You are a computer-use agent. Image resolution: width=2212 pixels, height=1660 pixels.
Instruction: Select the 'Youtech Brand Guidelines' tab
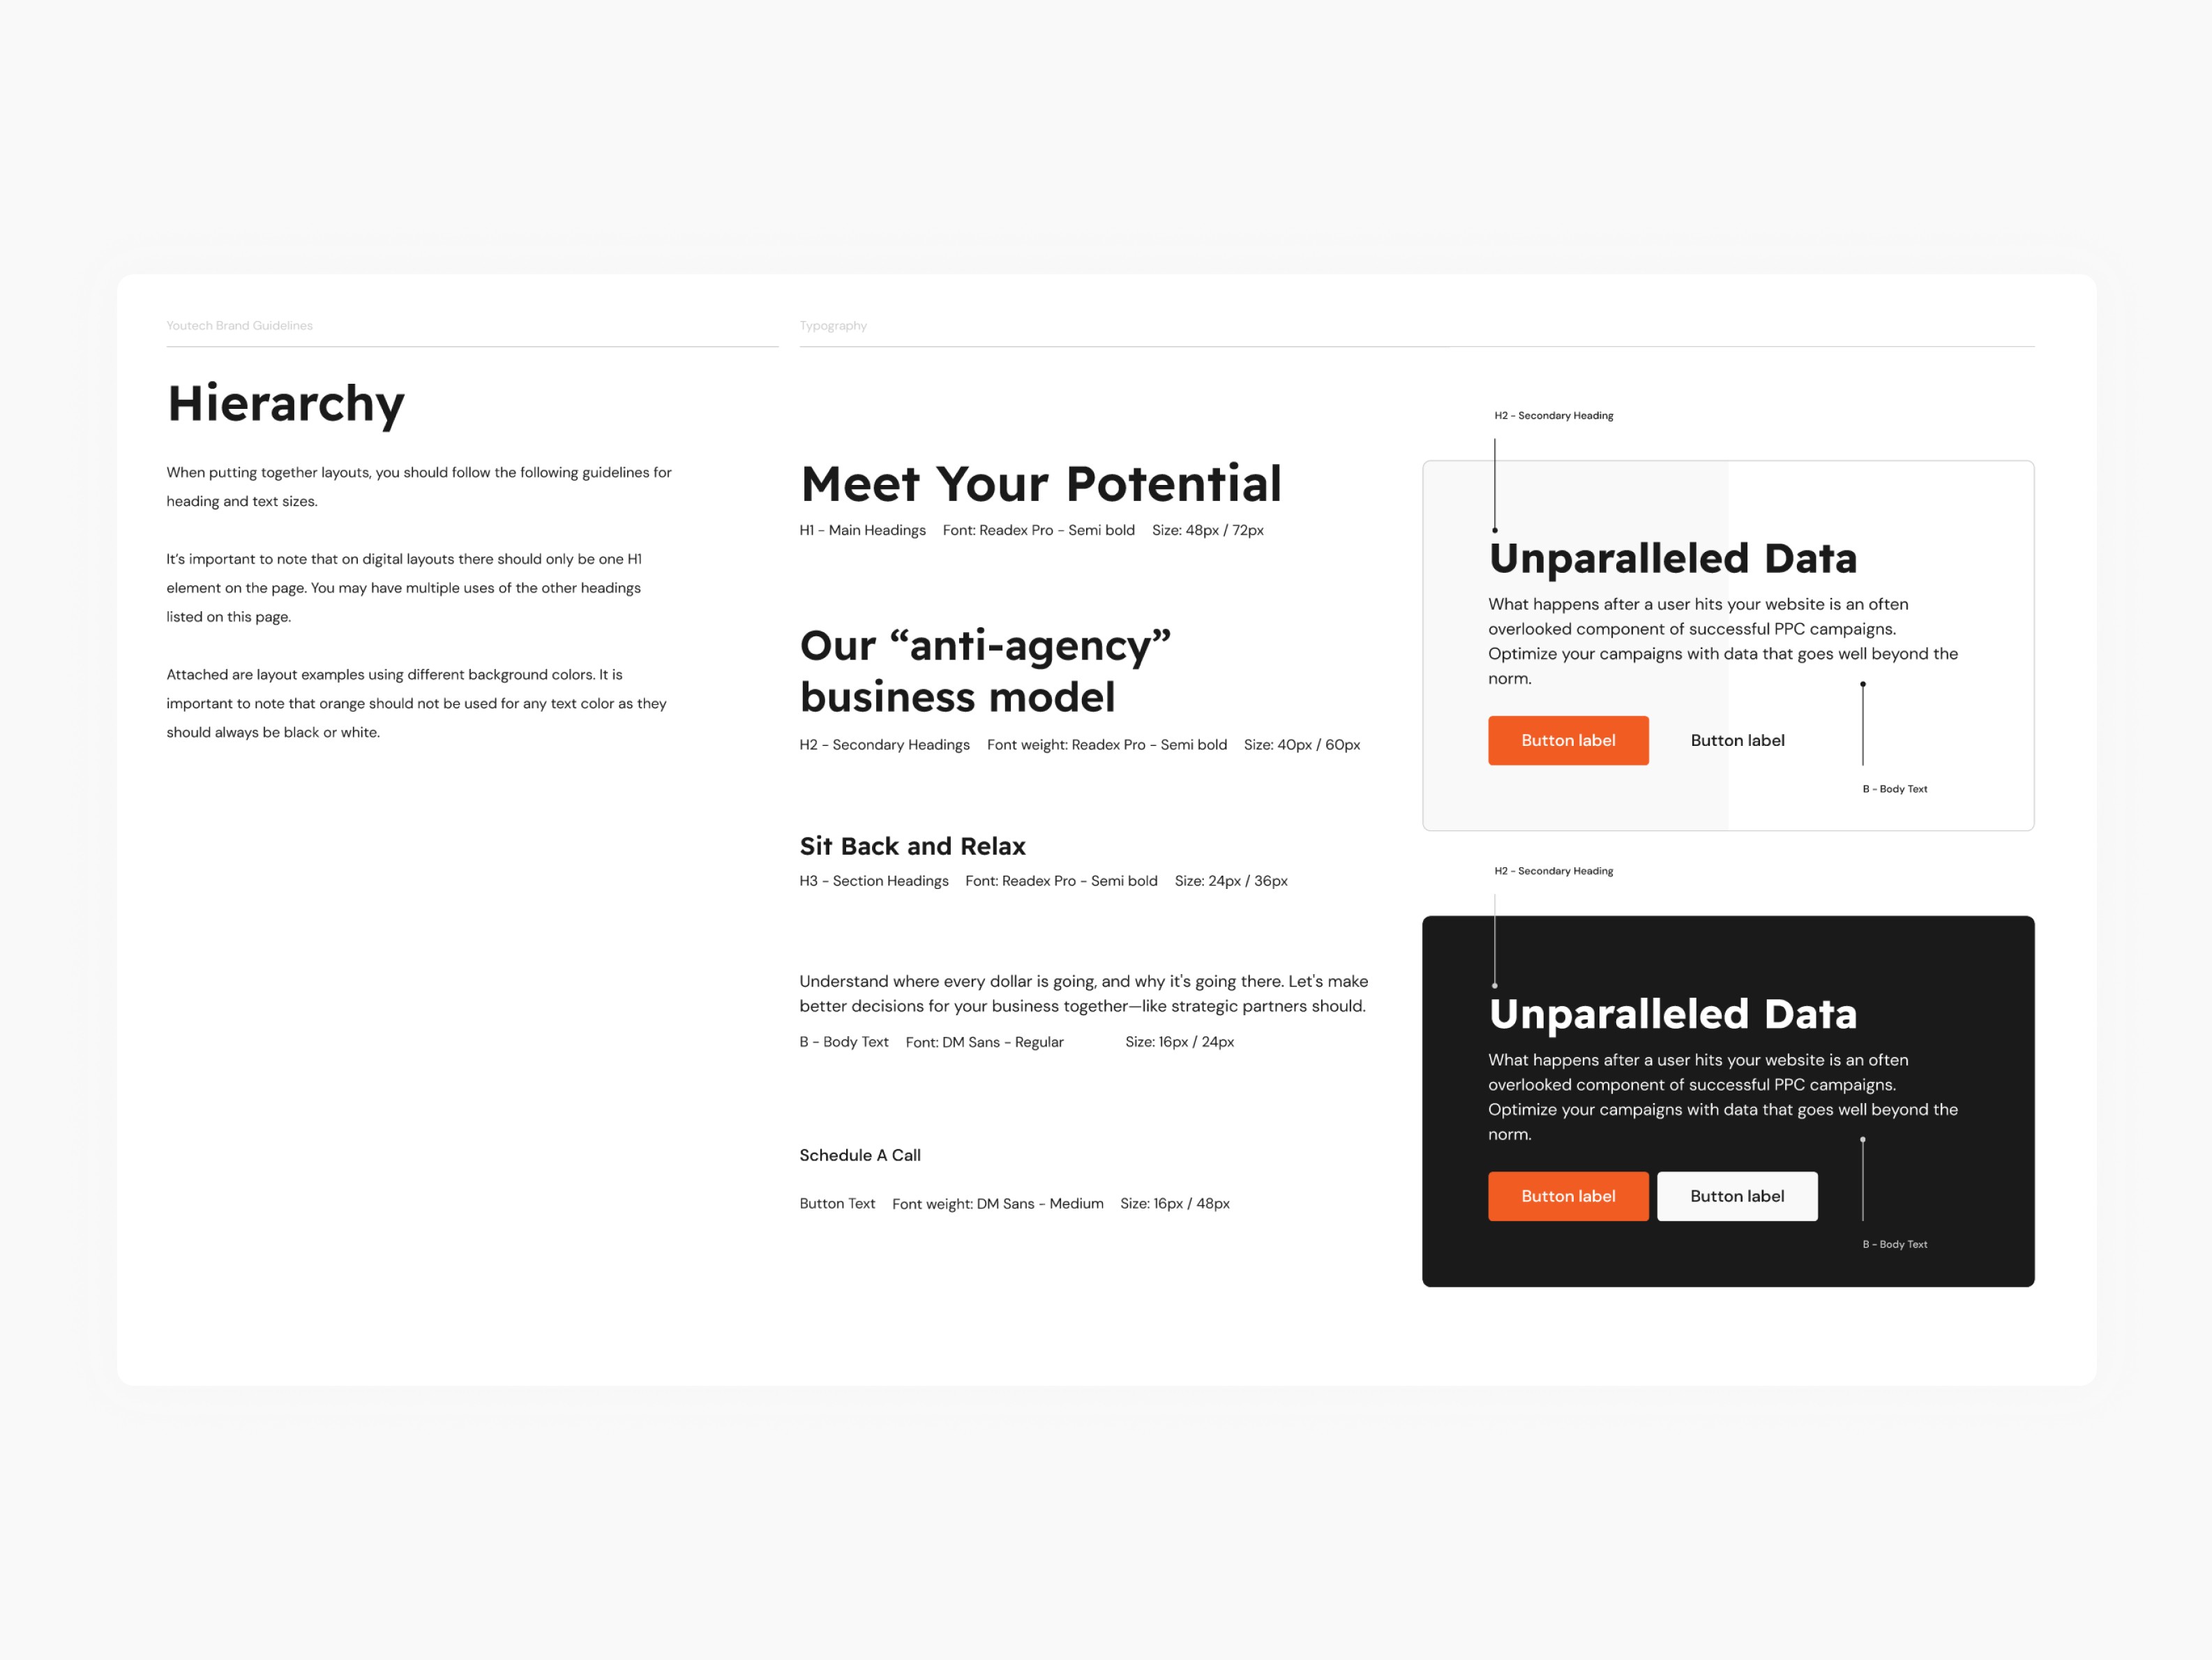coord(237,324)
